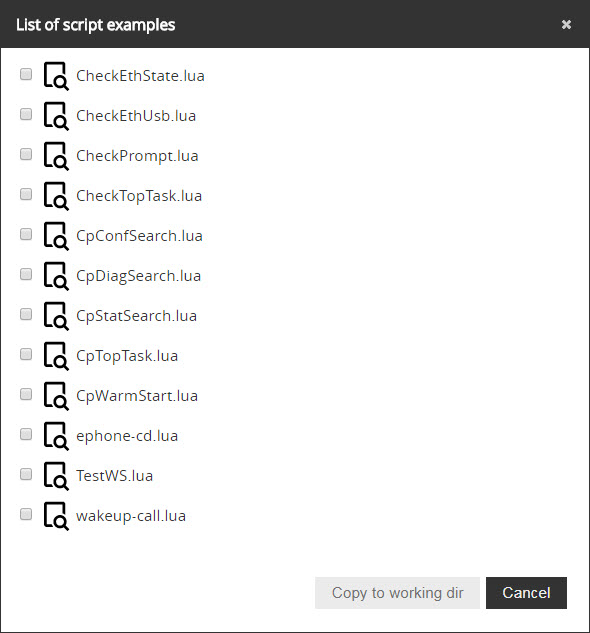This screenshot has height=633, width=590.
Task: Tick the CheckEthState.lua checkbox
Action: (x=26, y=74)
